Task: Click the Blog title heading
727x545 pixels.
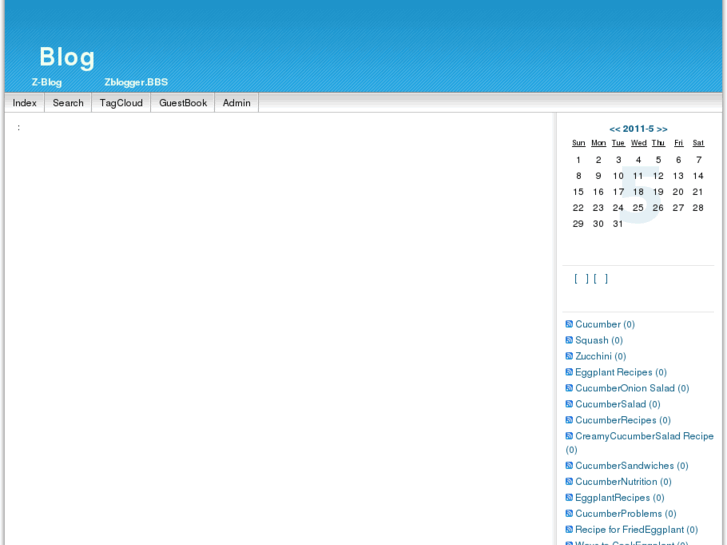Action: [x=67, y=57]
